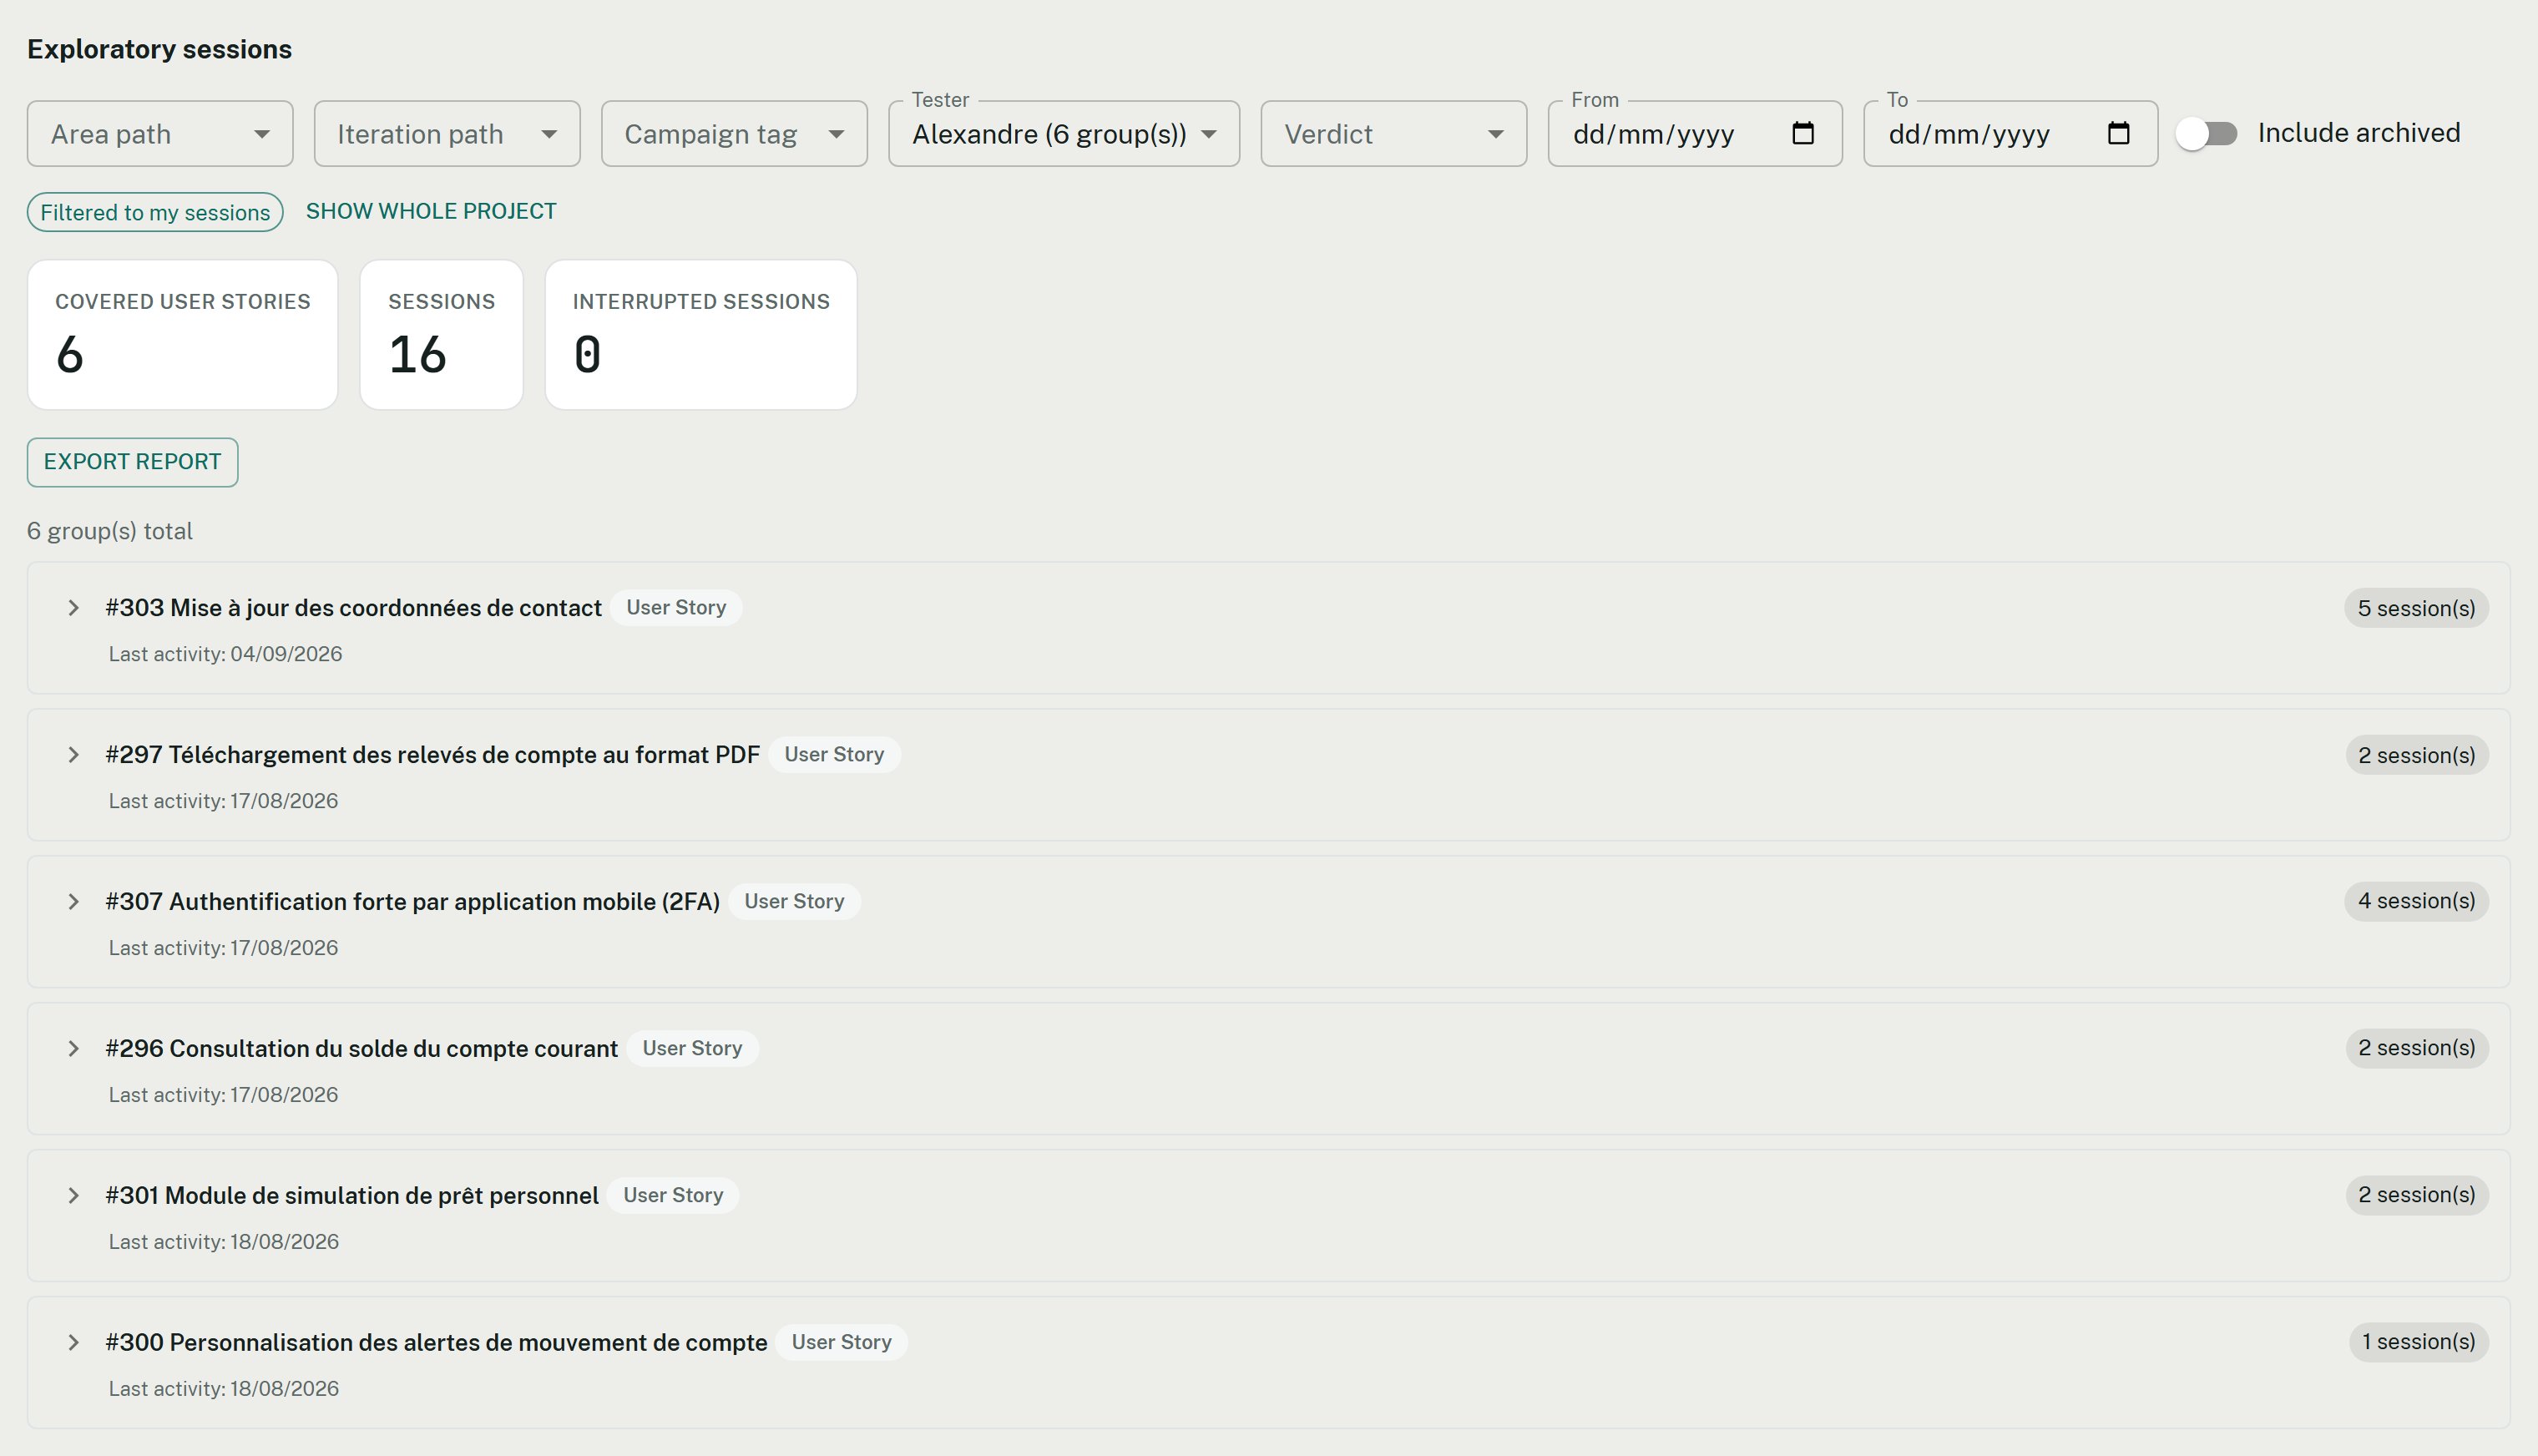This screenshot has height=1456, width=2538.
Task: Click the Interrupted Sessions card
Action: (x=701, y=335)
